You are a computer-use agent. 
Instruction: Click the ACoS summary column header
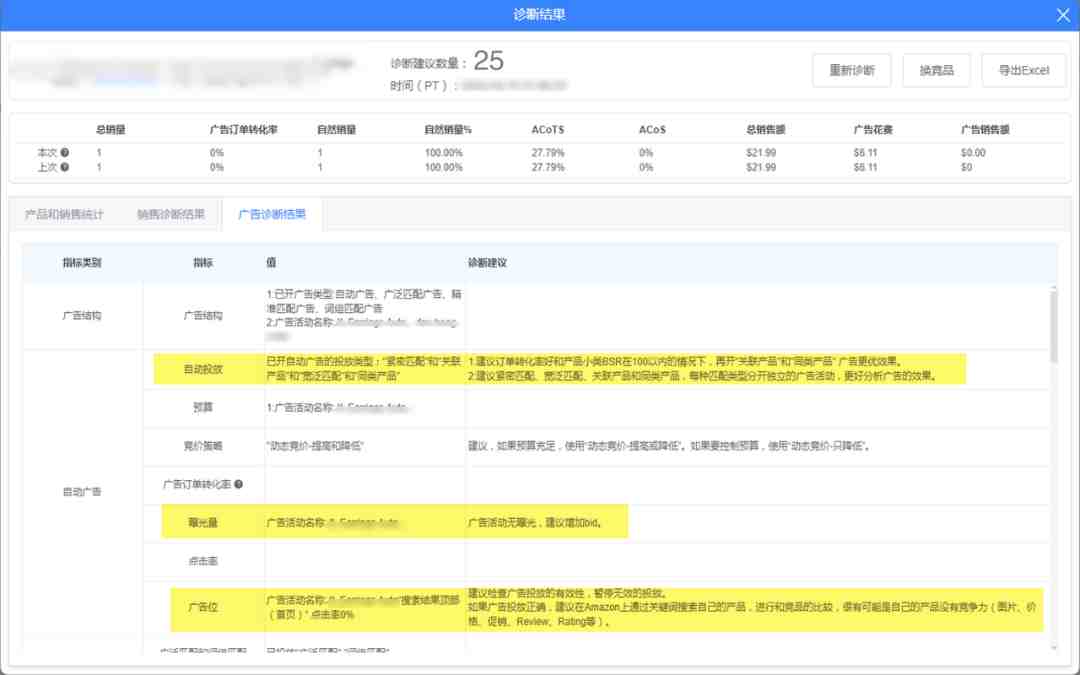click(652, 129)
